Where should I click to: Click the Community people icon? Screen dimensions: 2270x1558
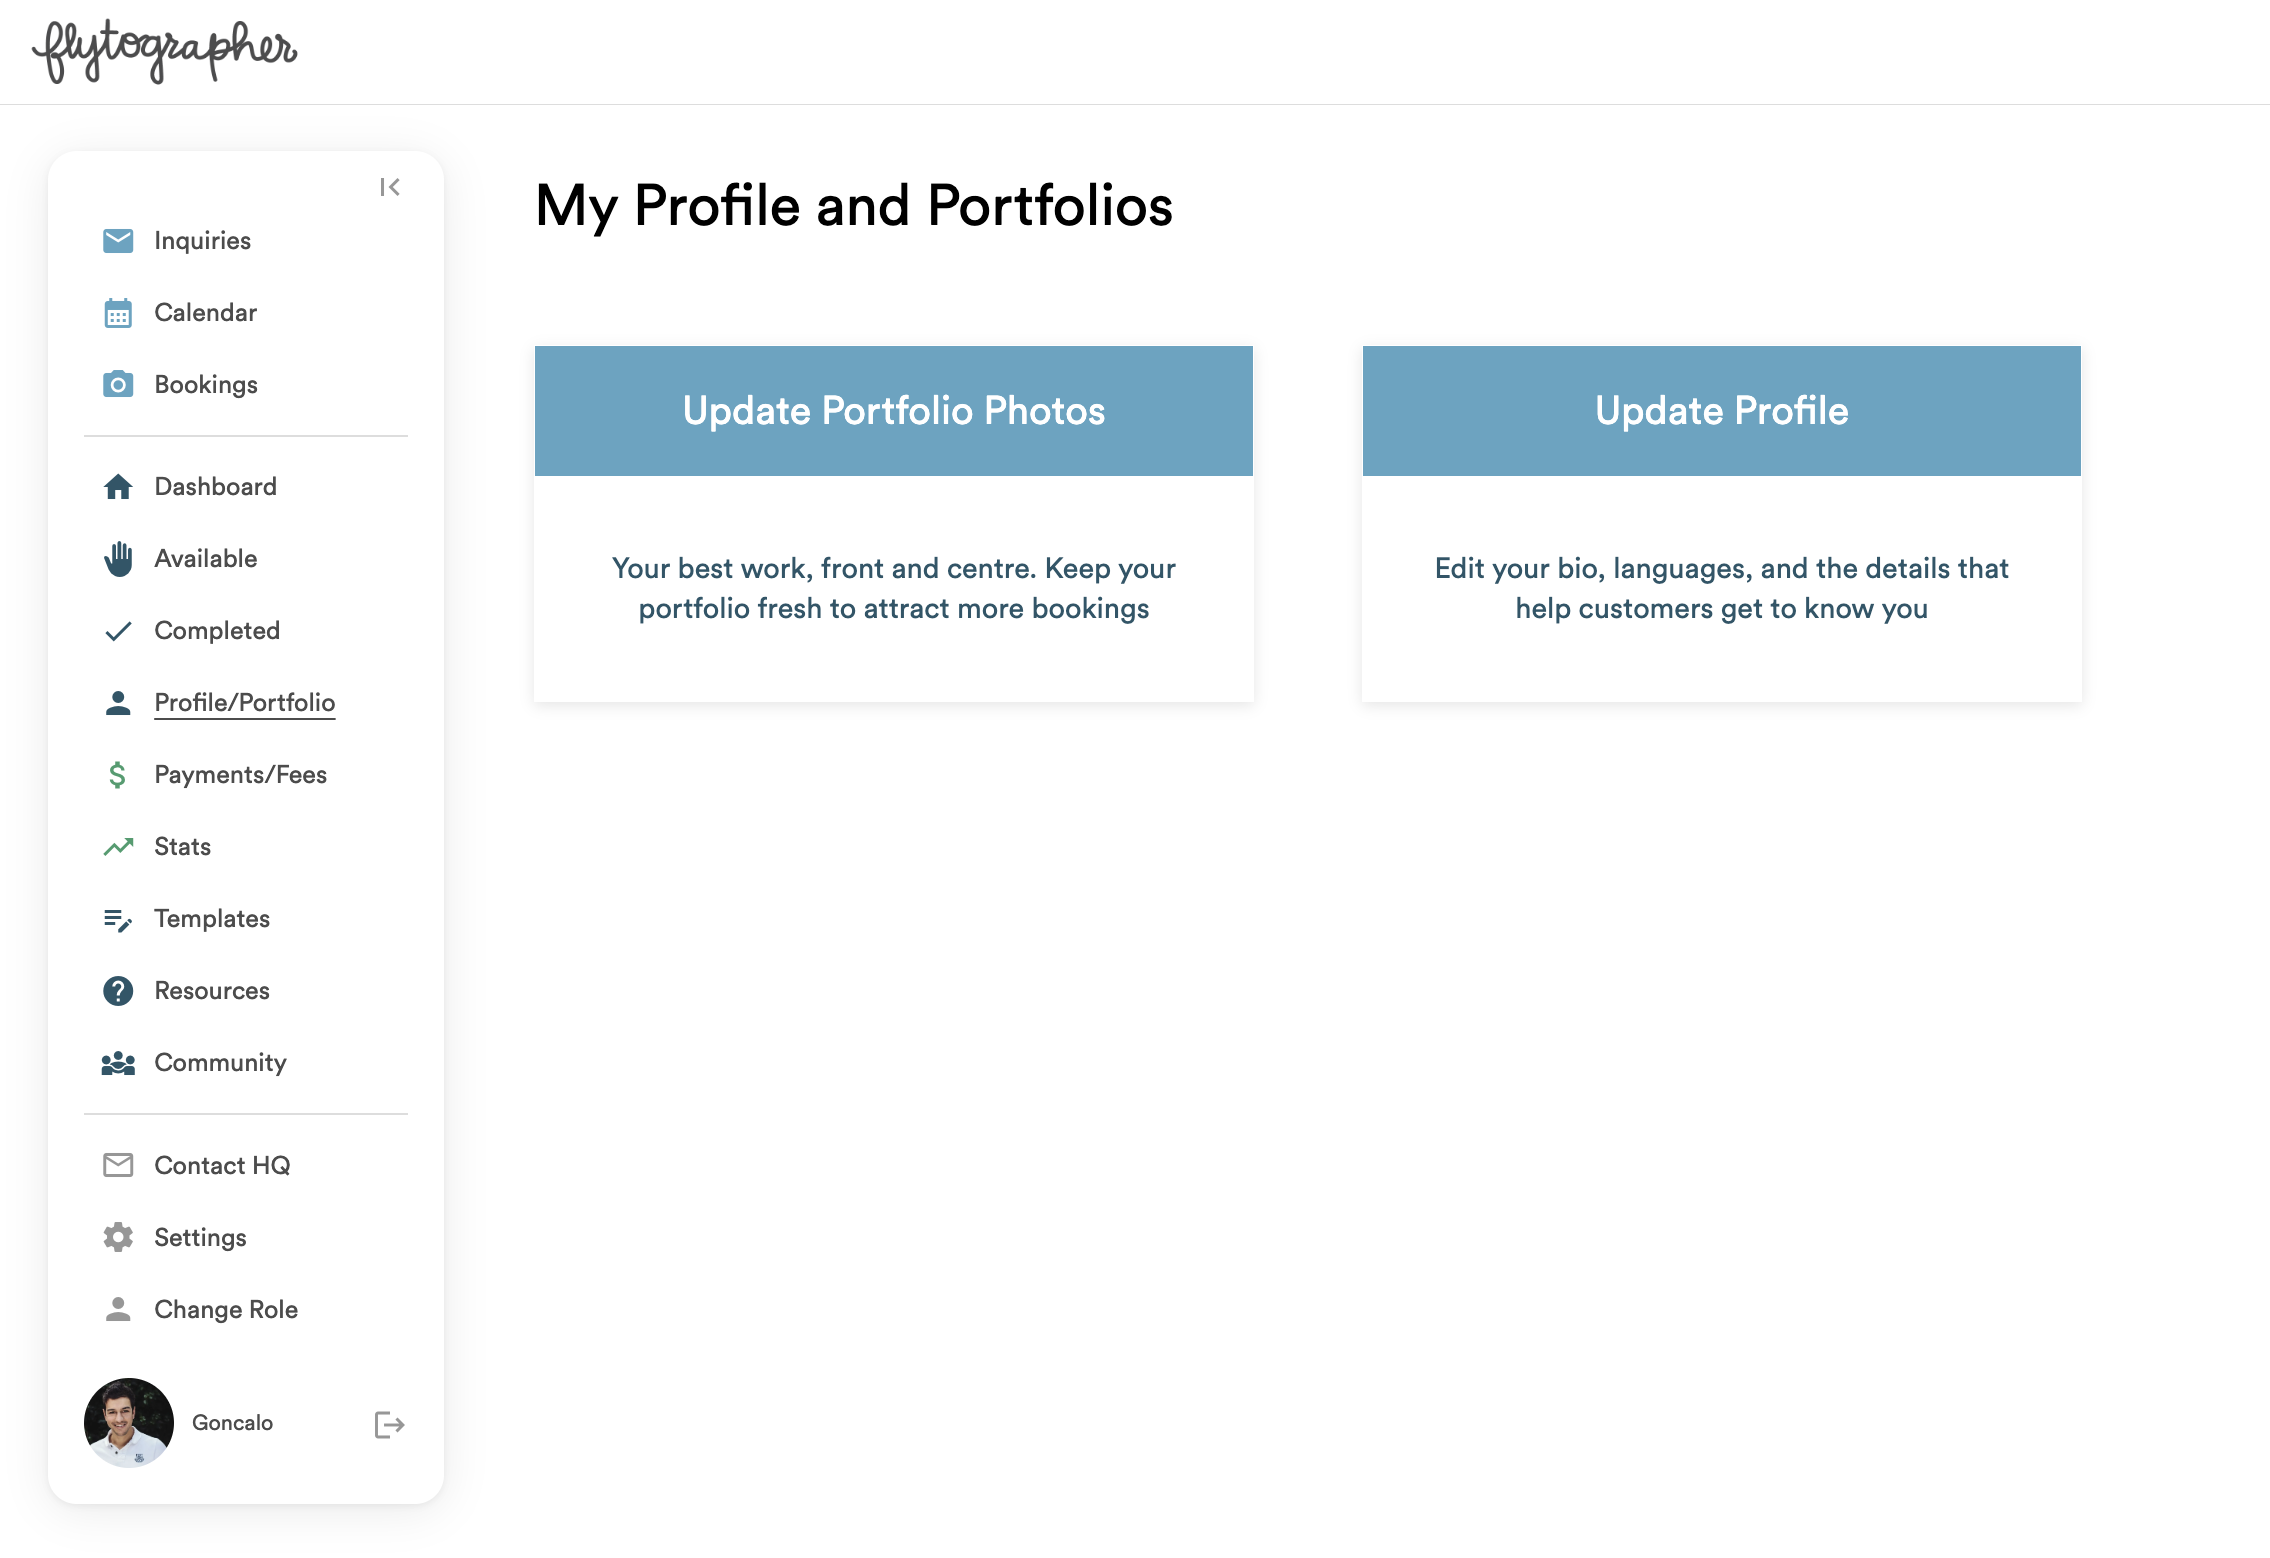point(118,1063)
